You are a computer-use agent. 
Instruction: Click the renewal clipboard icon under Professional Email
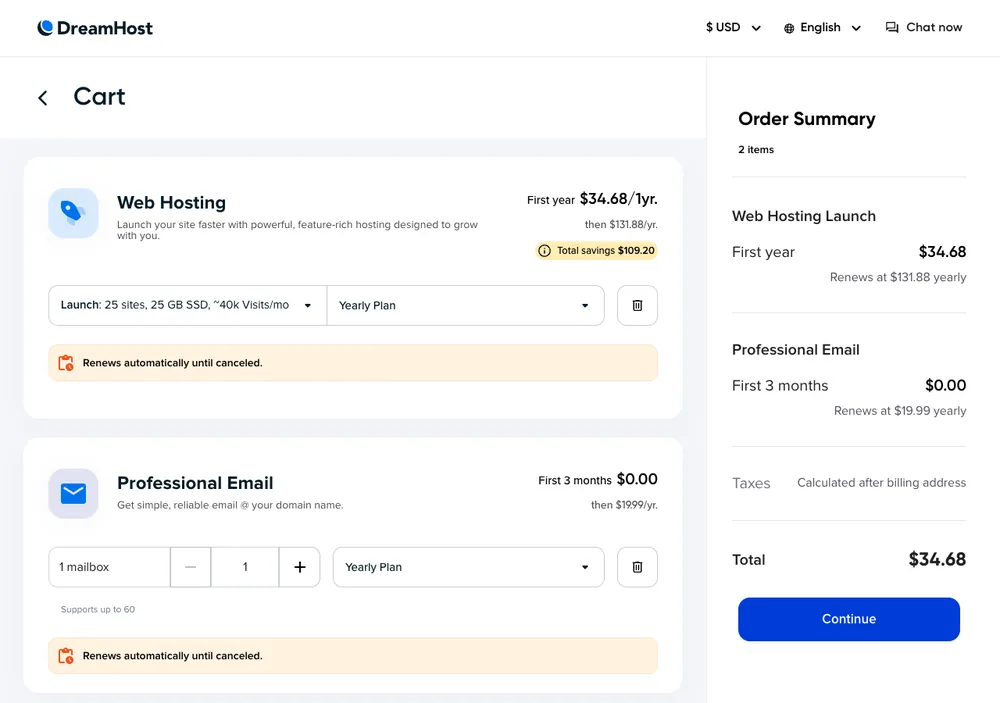pyautogui.click(x=66, y=656)
